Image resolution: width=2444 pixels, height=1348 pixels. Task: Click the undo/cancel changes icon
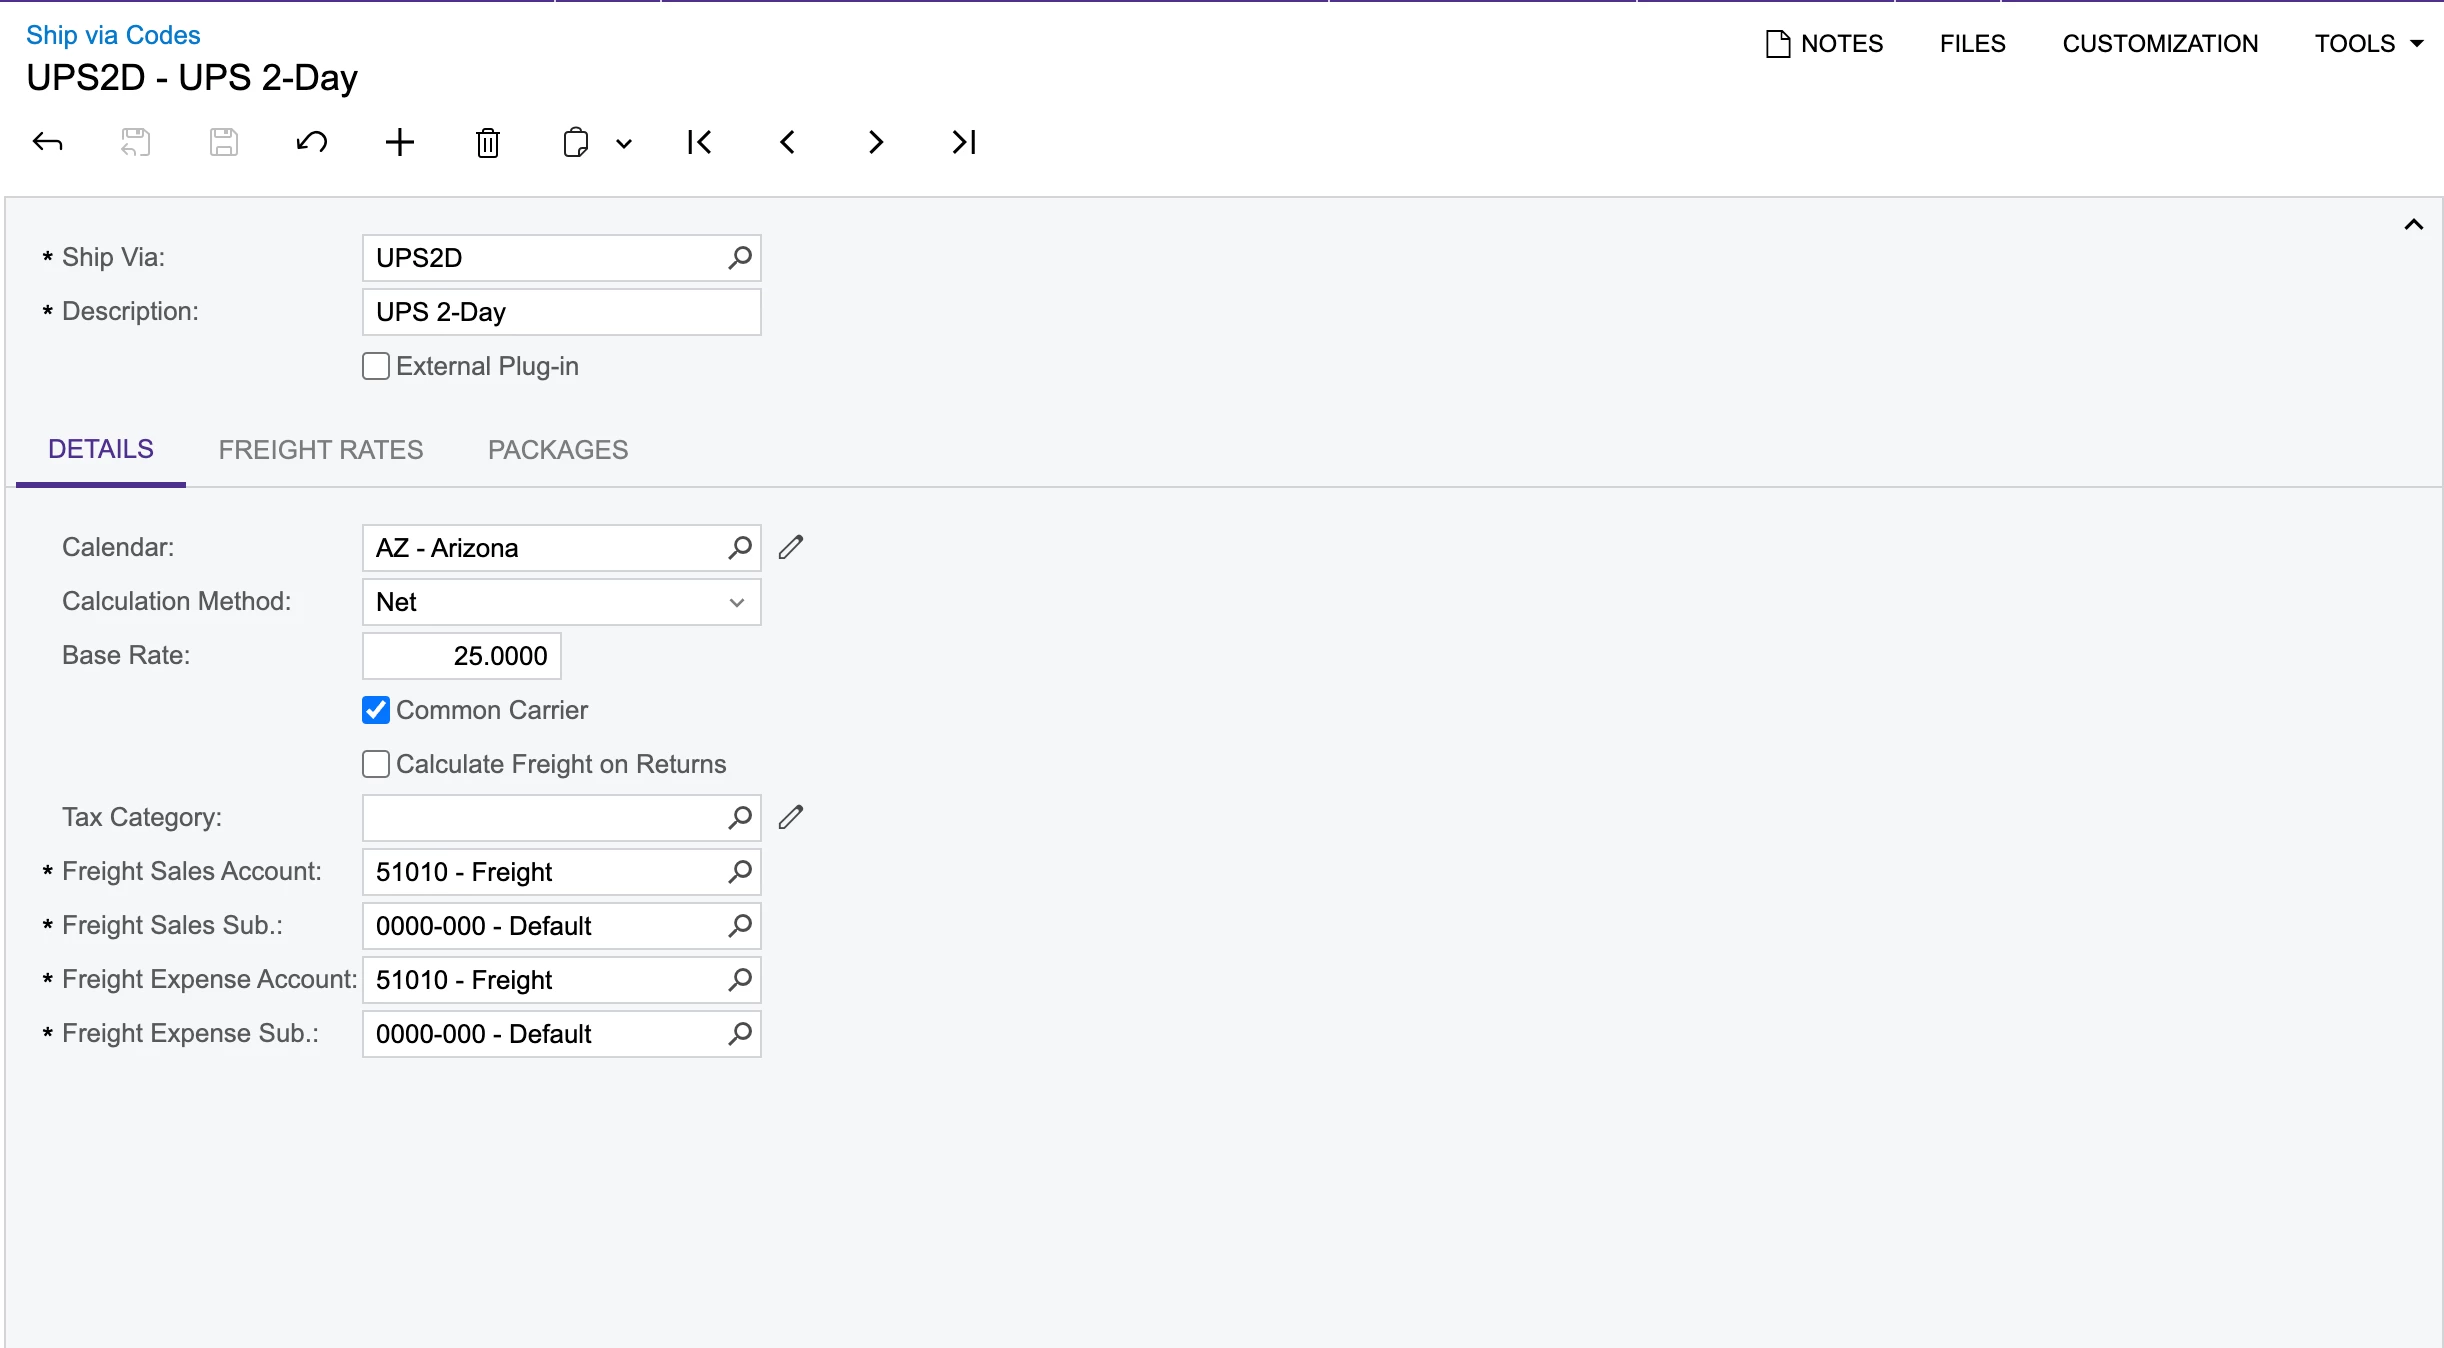coord(312,142)
